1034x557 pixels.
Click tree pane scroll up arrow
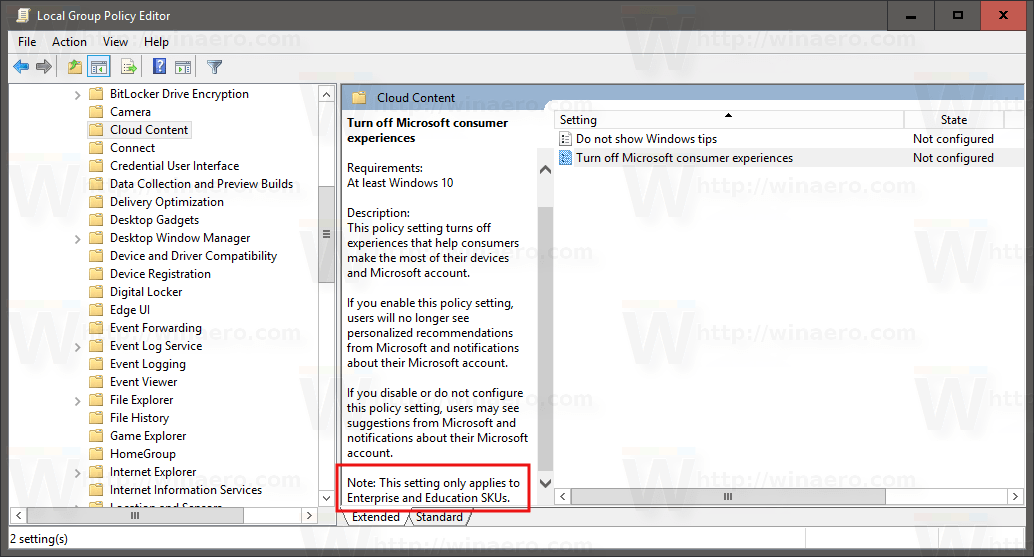coord(326,94)
